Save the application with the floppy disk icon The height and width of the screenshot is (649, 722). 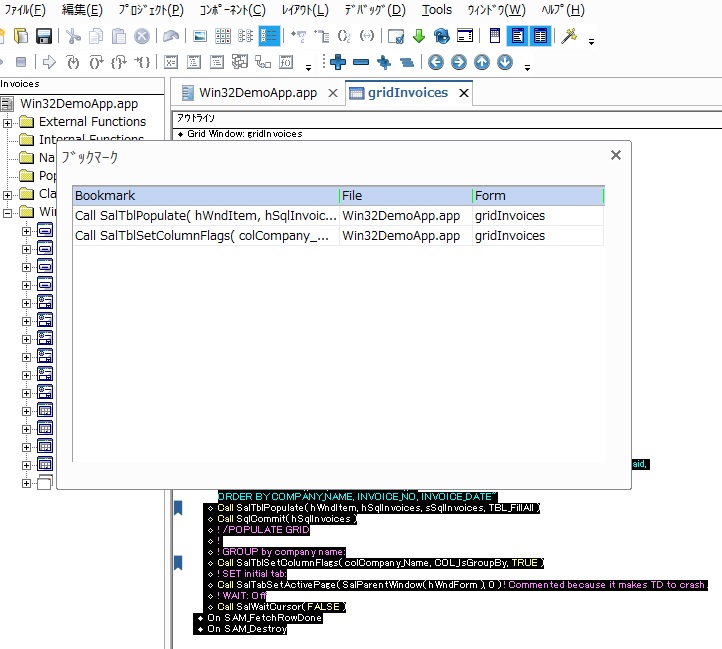click(x=44, y=36)
